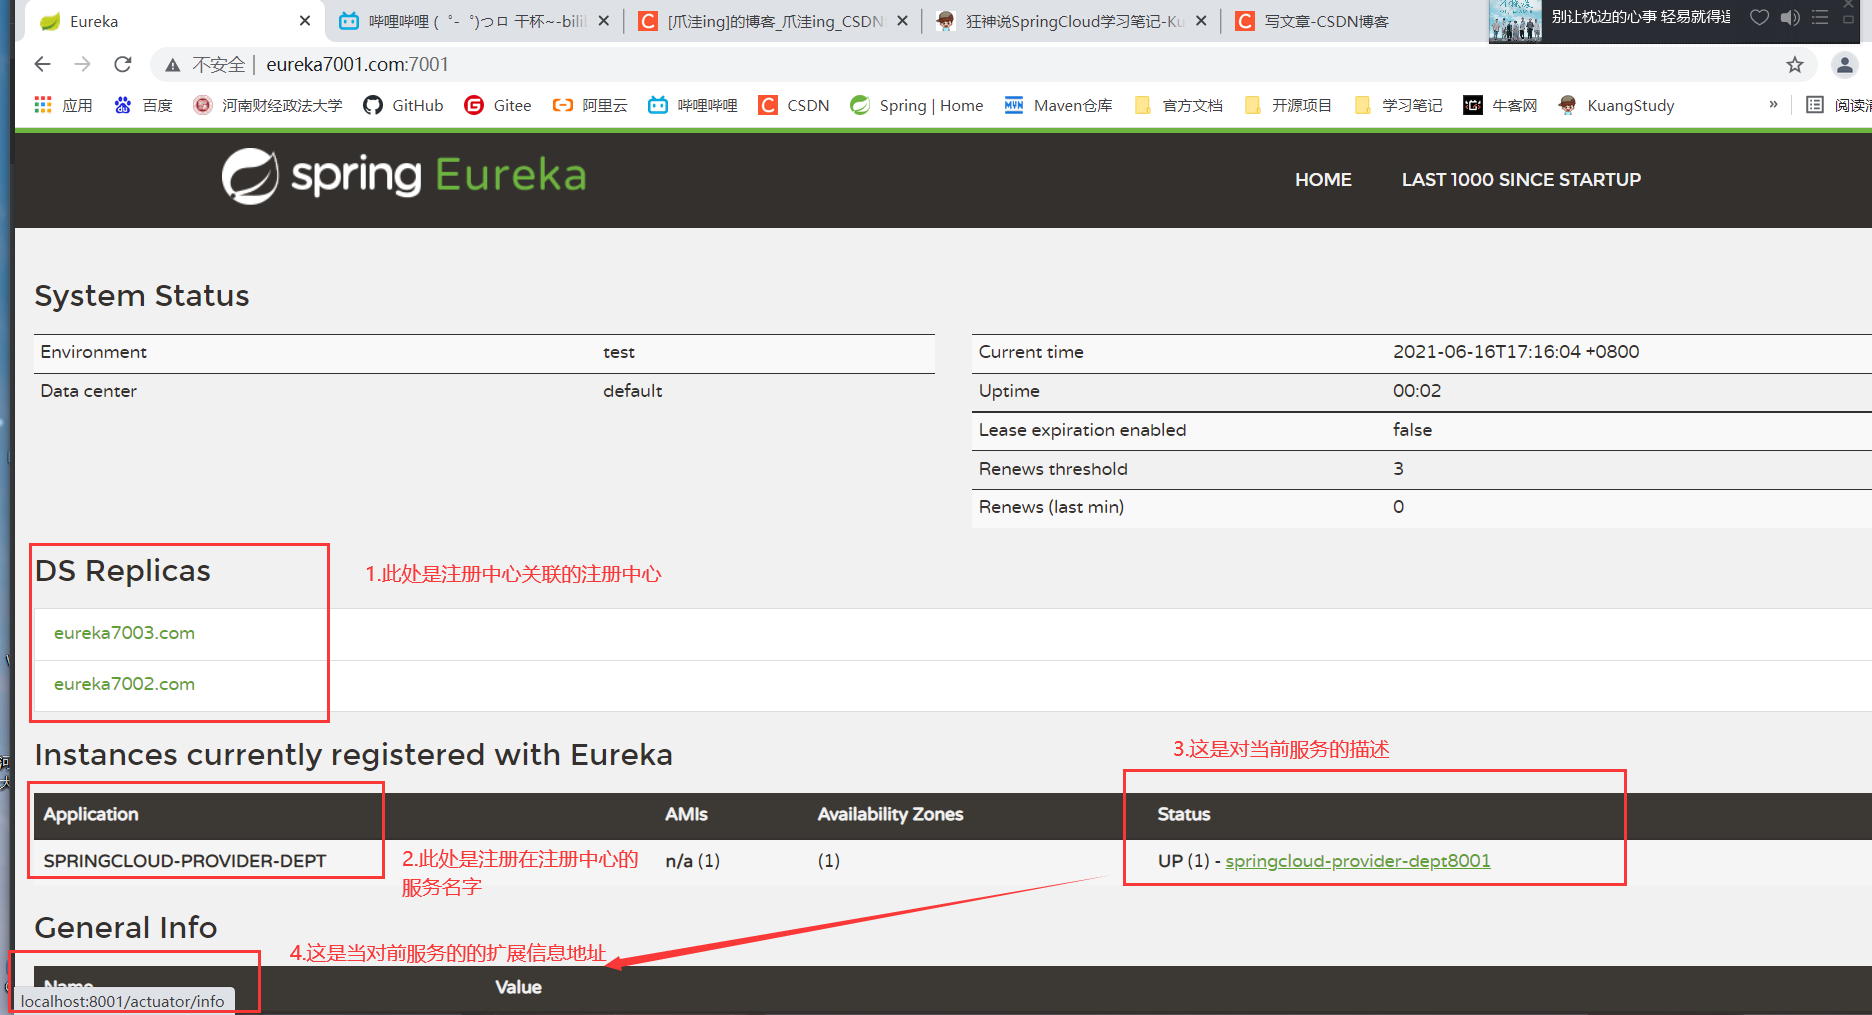Click the Availability Zones column header
This screenshot has width=1872, height=1015.
pyautogui.click(x=890, y=814)
